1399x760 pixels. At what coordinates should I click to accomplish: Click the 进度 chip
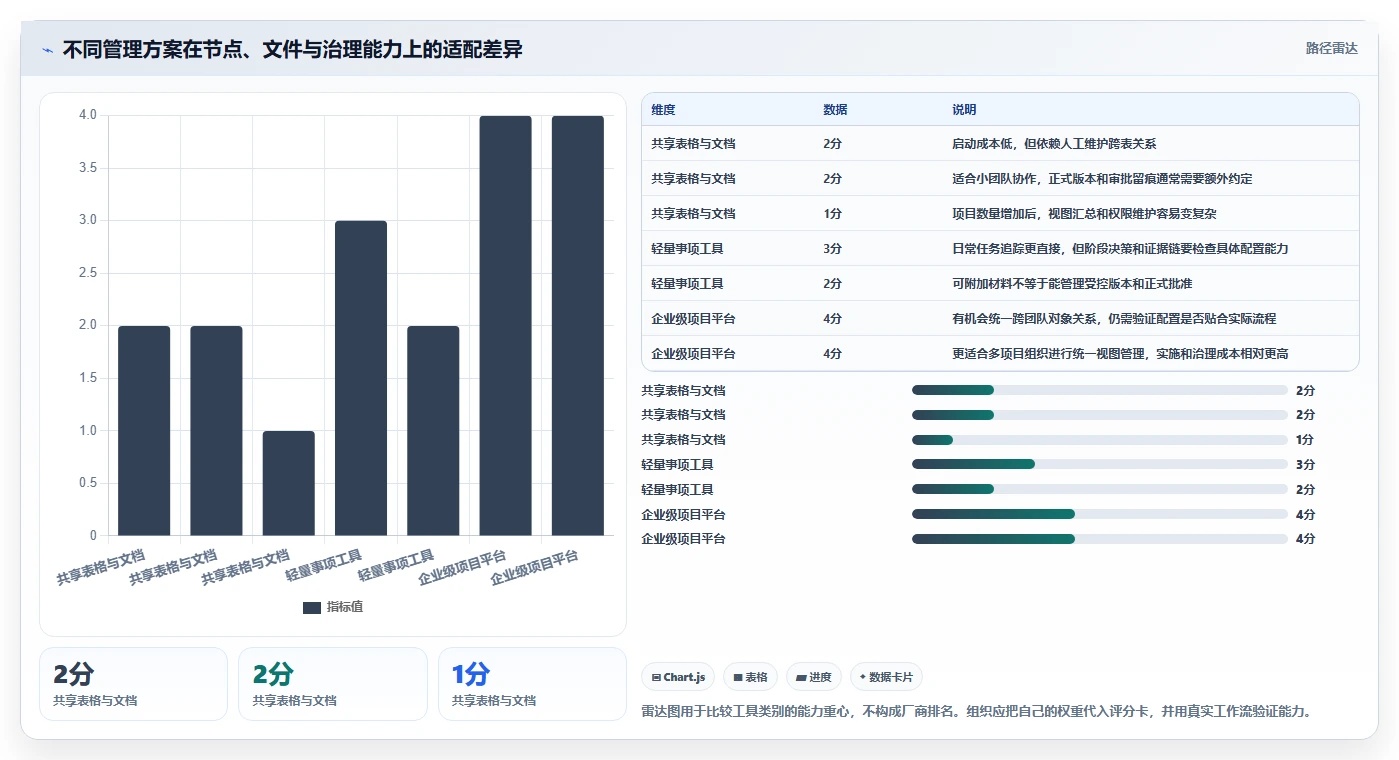tap(814, 677)
